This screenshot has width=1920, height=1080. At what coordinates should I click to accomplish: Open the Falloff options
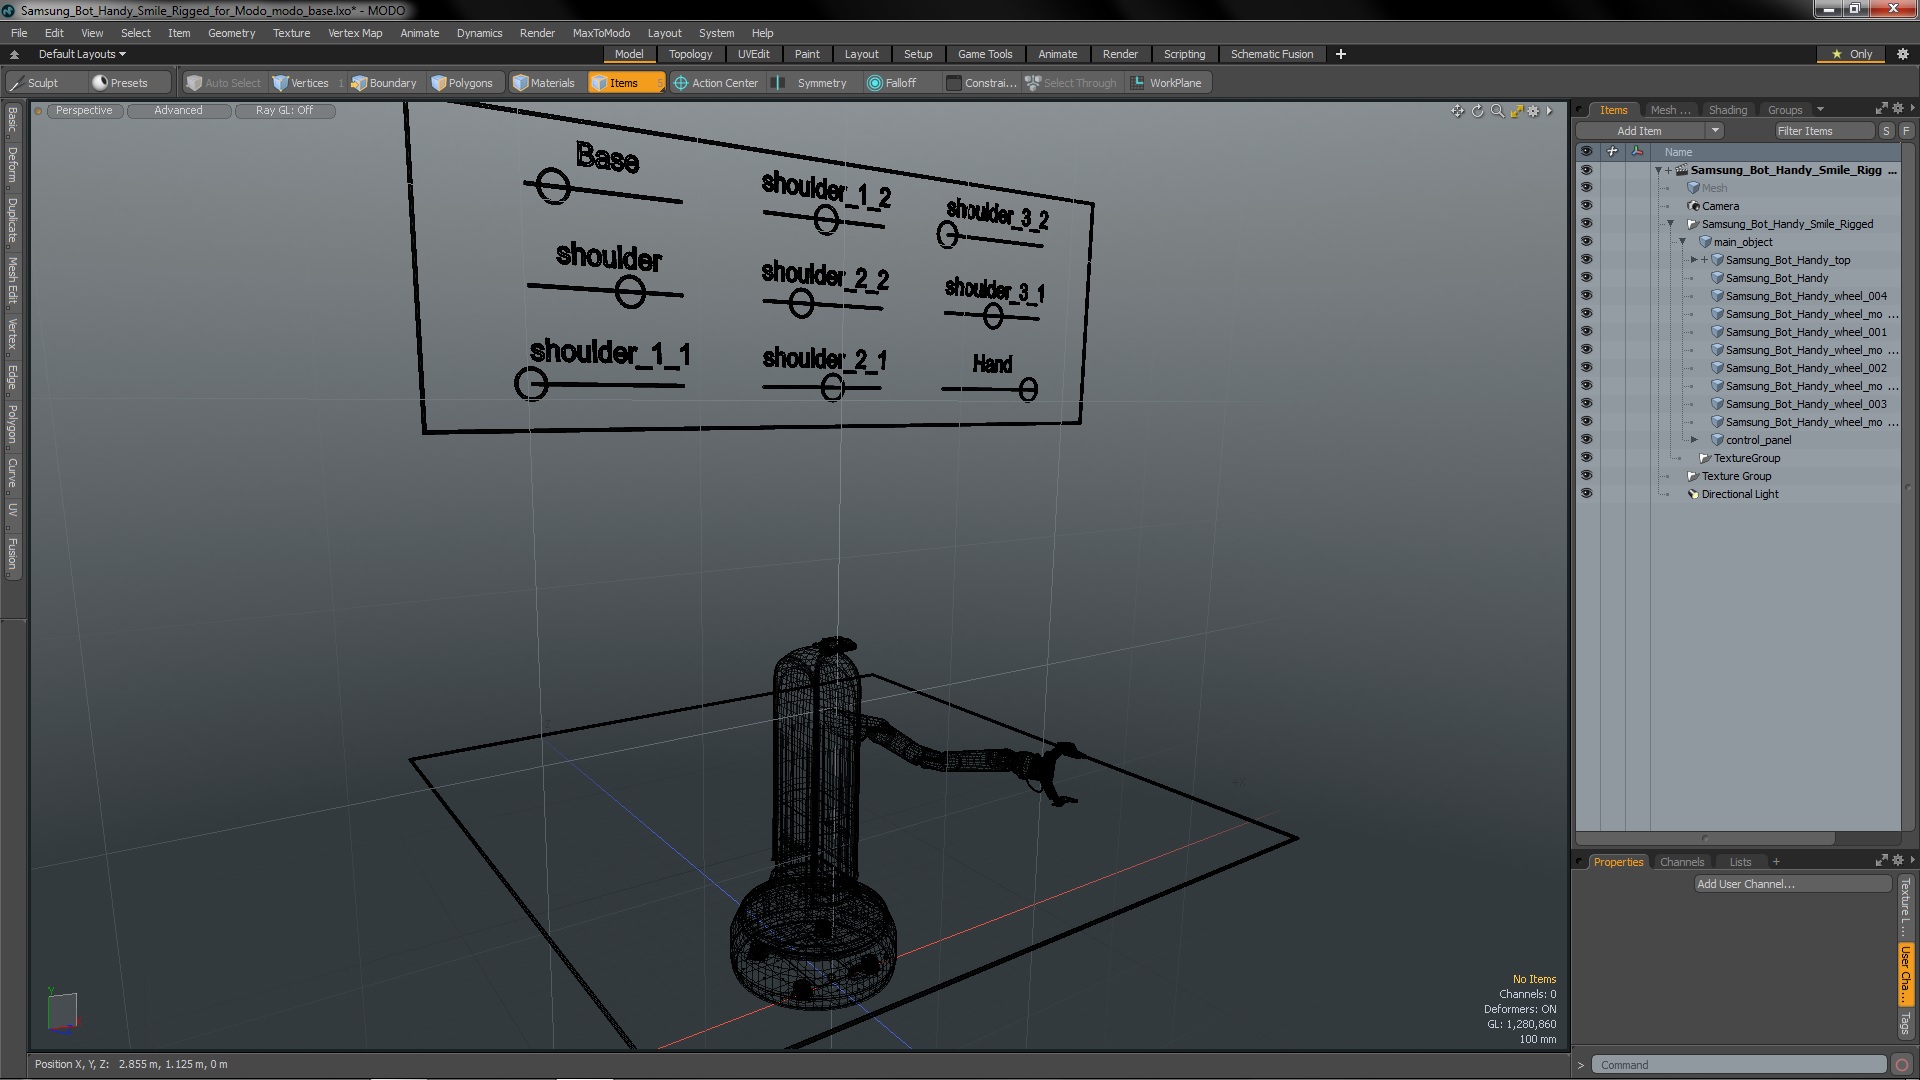pyautogui.click(x=892, y=83)
